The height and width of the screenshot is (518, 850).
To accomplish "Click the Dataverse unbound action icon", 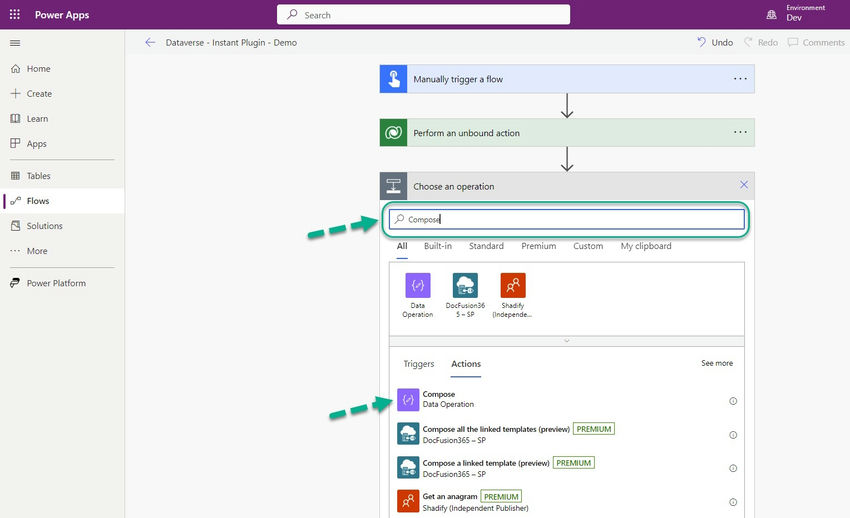I will pyautogui.click(x=394, y=133).
